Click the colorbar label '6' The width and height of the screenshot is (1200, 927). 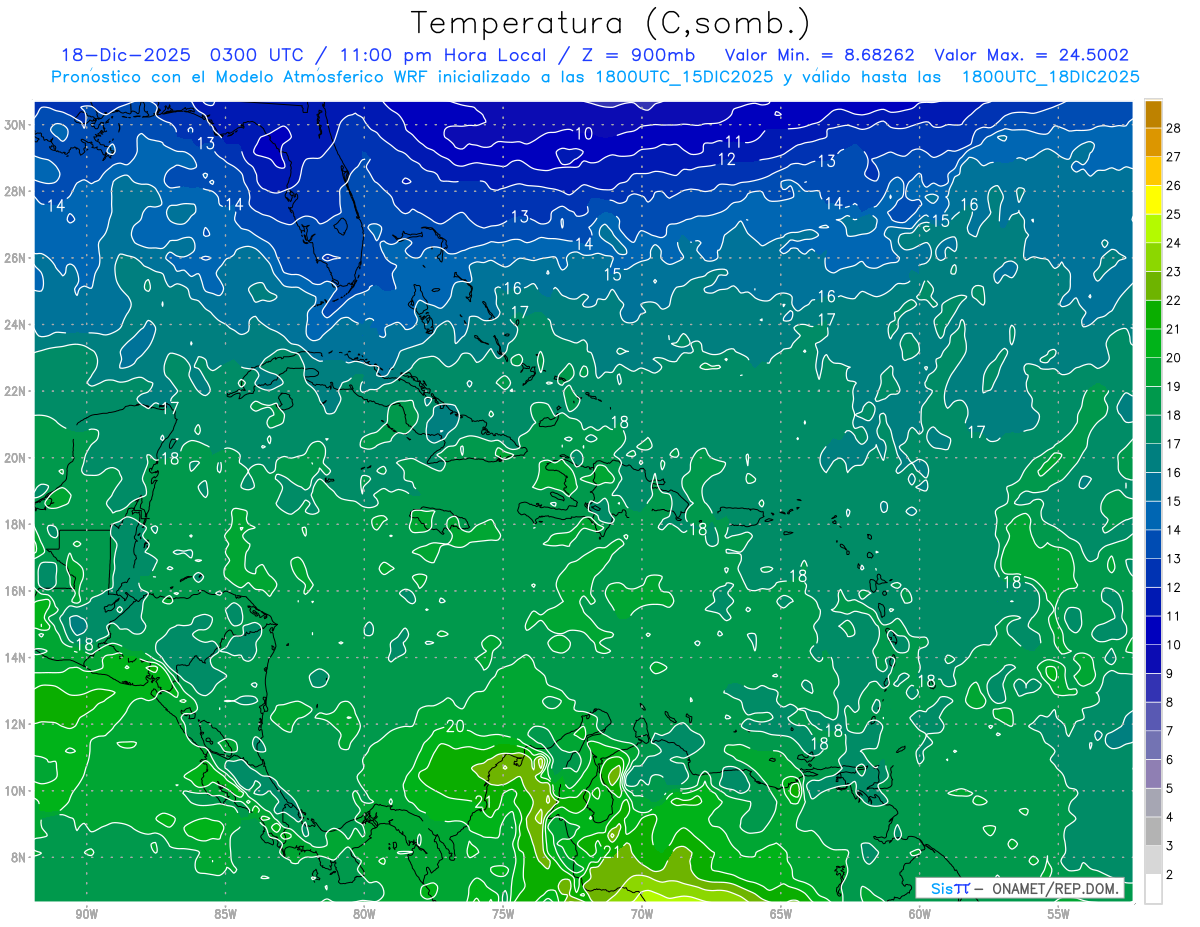[1169, 760]
